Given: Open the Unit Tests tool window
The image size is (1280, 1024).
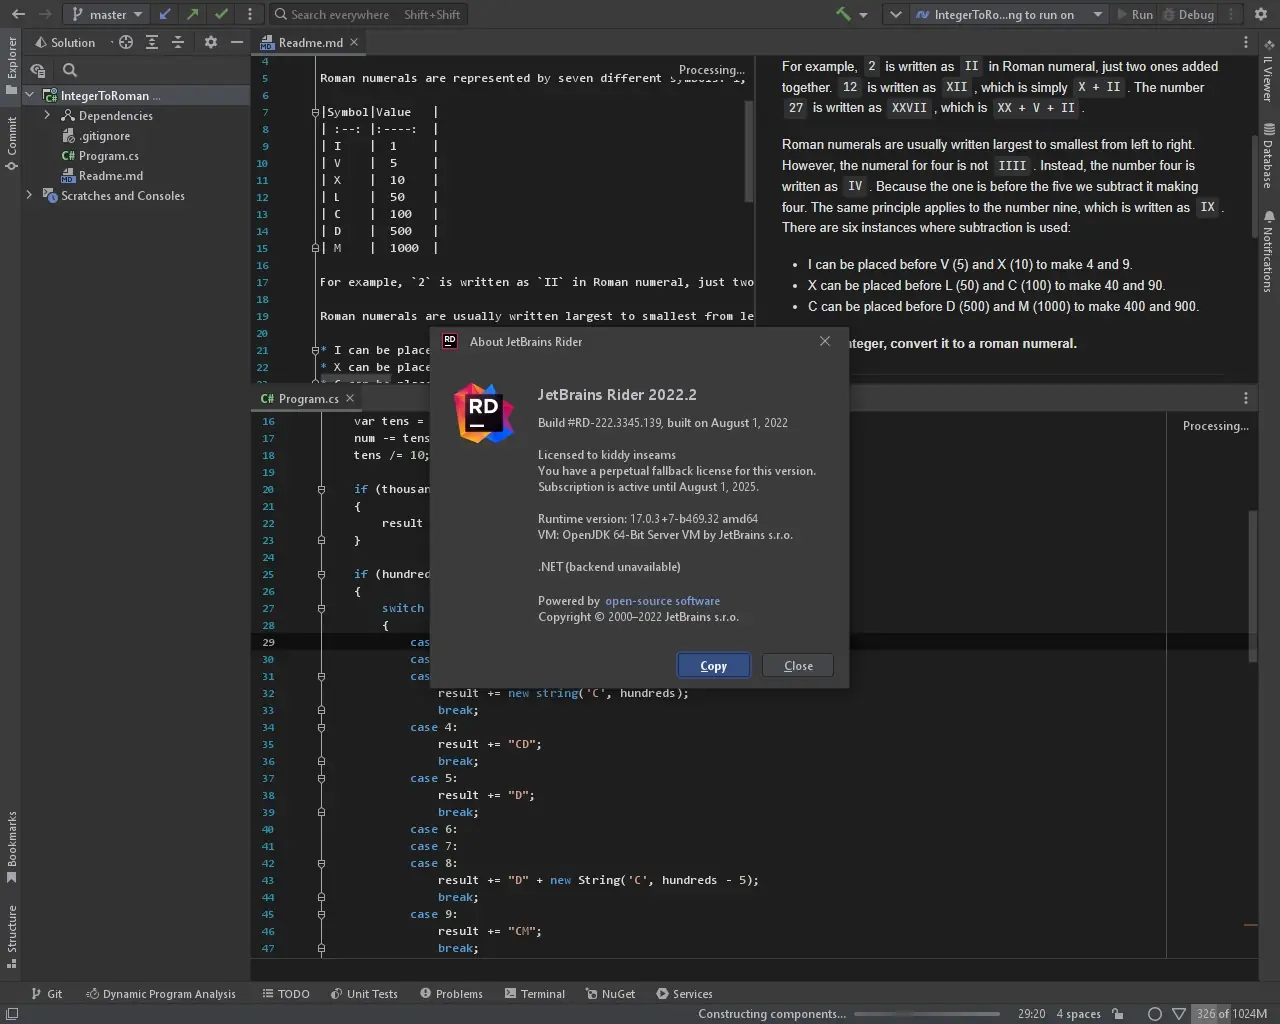Looking at the screenshot, I should click(x=364, y=994).
